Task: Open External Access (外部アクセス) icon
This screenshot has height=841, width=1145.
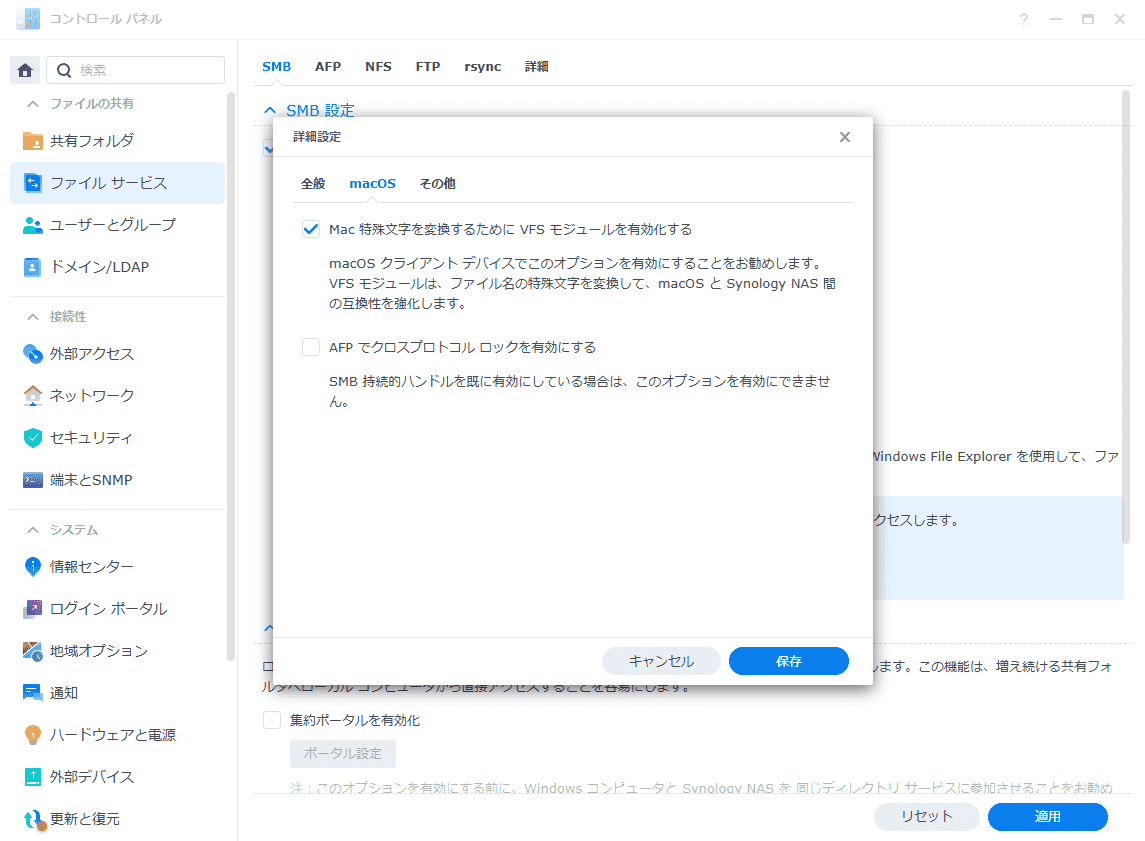Action: click(x=32, y=354)
